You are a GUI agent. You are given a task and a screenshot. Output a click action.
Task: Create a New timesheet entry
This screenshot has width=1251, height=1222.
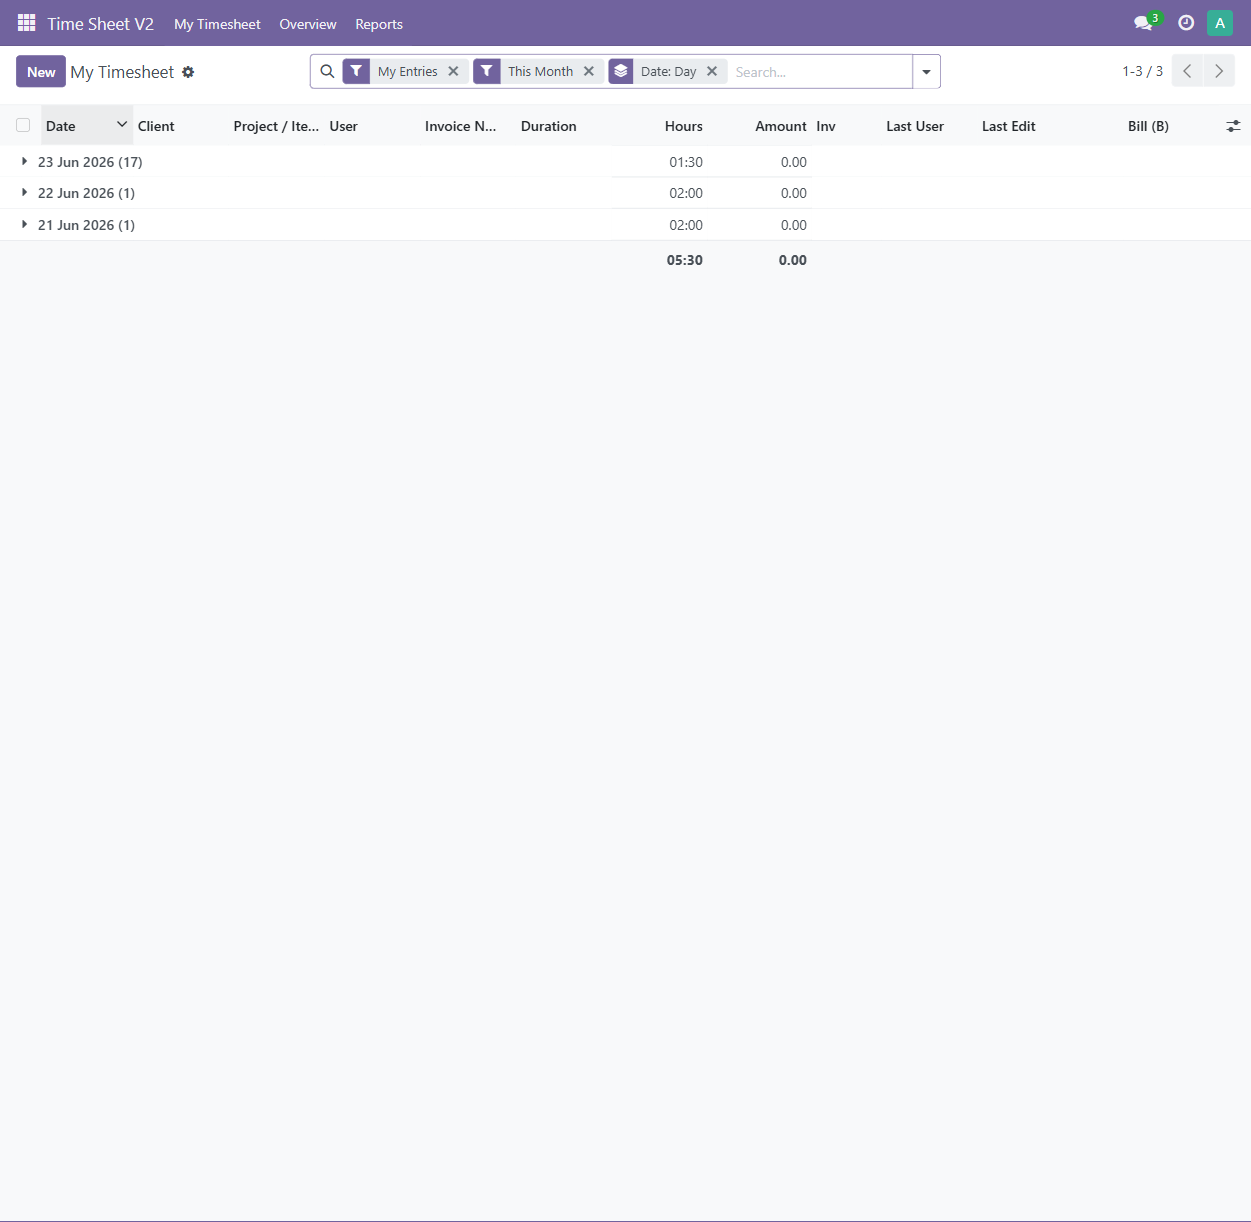click(41, 72)
